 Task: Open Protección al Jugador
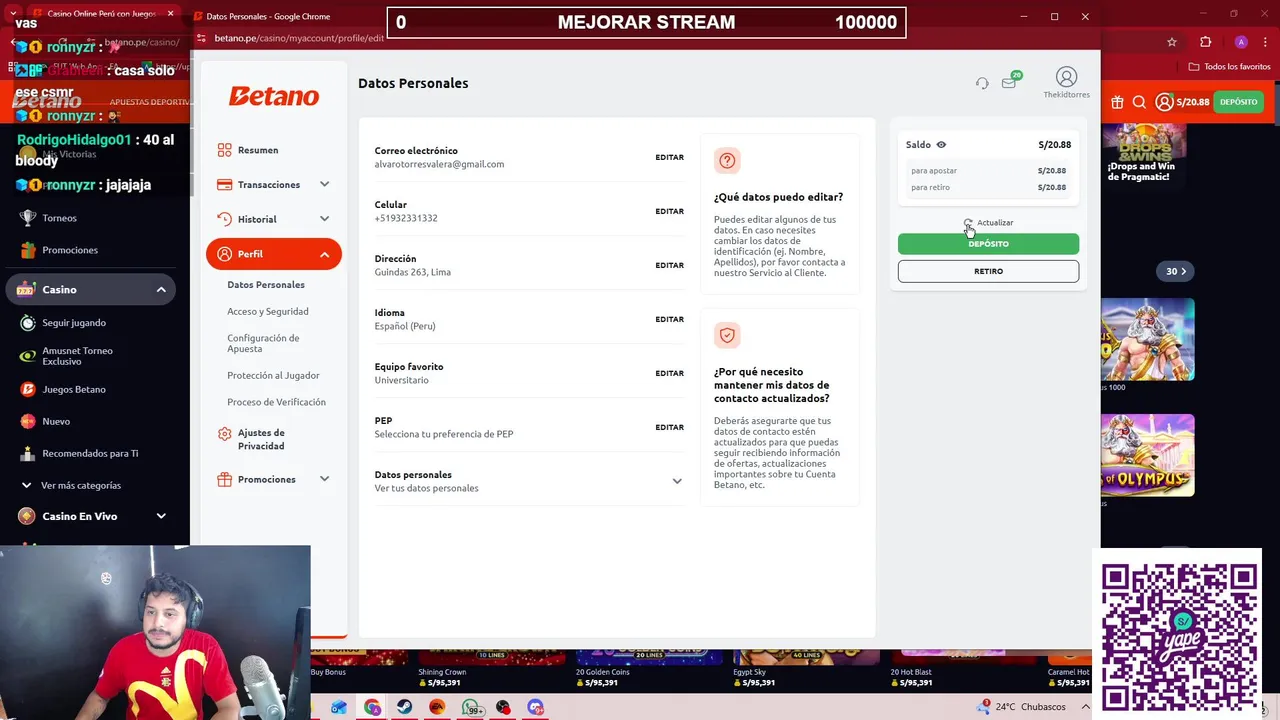[273, 375]
